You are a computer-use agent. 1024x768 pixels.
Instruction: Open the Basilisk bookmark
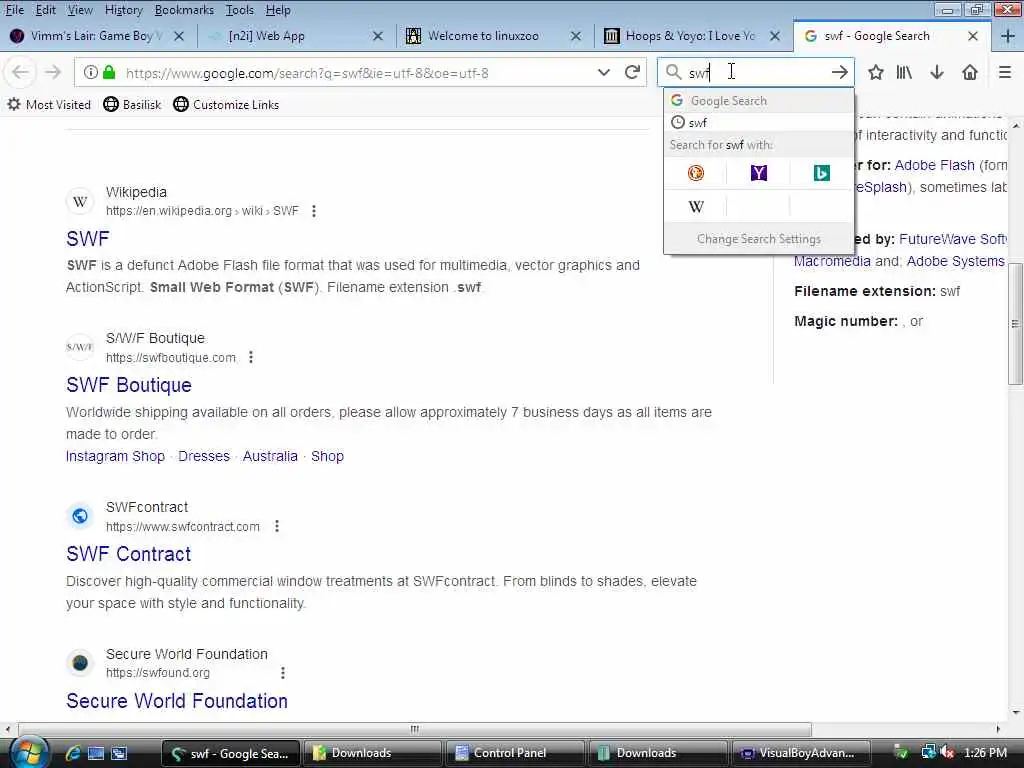pyautogui.click(x=132, y=104)
